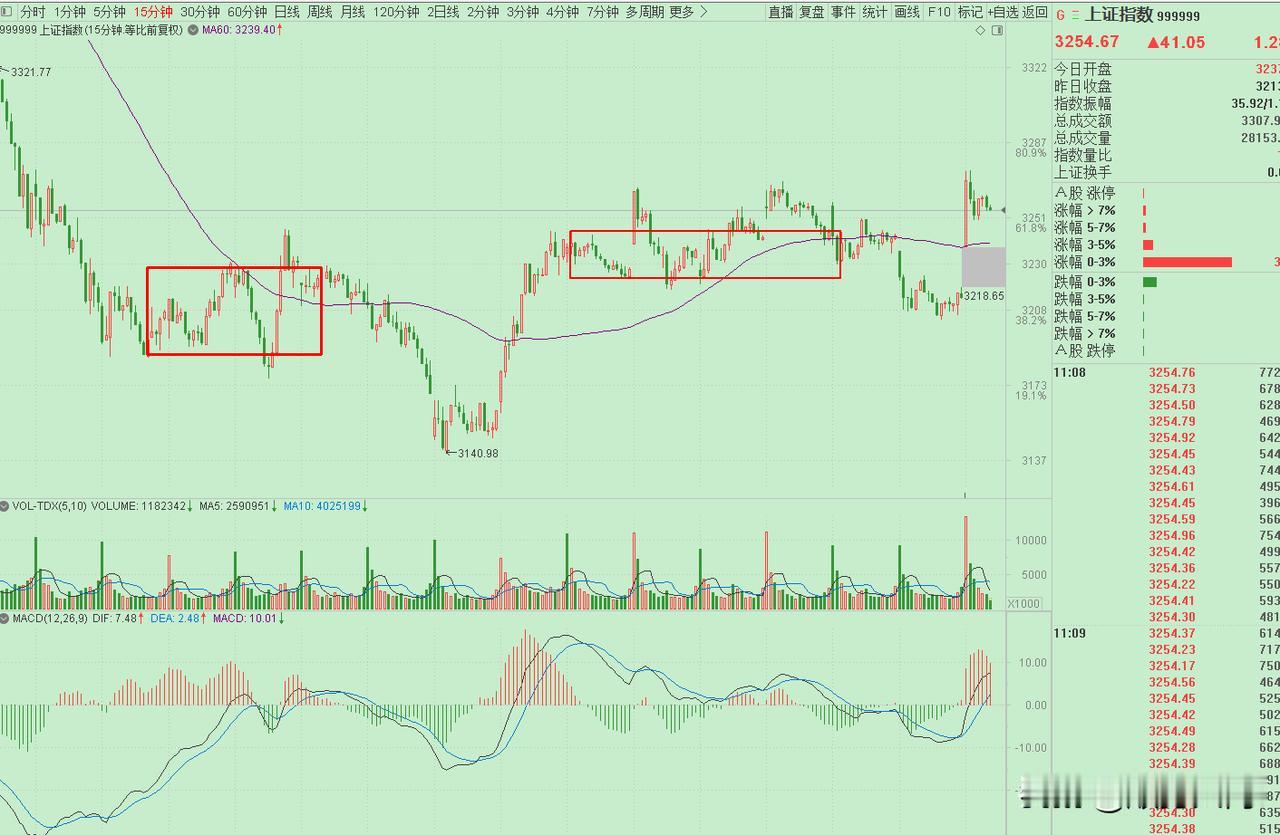Click the X1000 volume unit label
1280x835 pixels.
pyautogui.click(x=1022, y=603)
